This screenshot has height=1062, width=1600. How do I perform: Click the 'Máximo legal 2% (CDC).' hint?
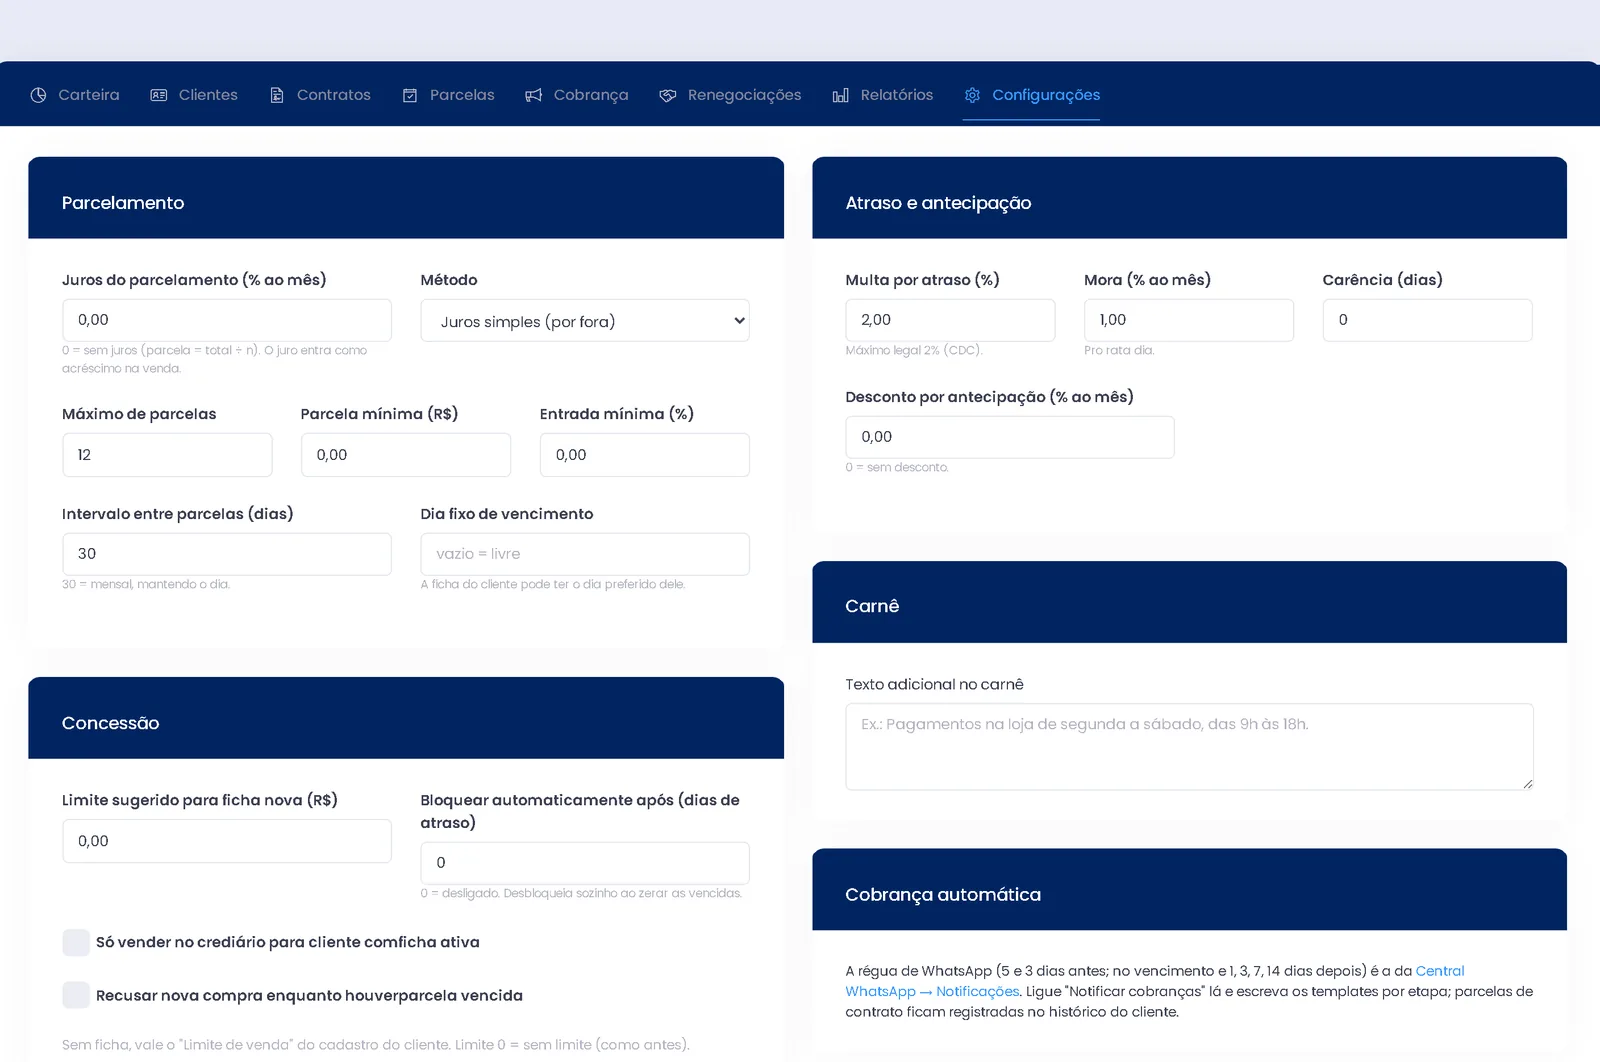pyautogui.click(x=914, y=351)
